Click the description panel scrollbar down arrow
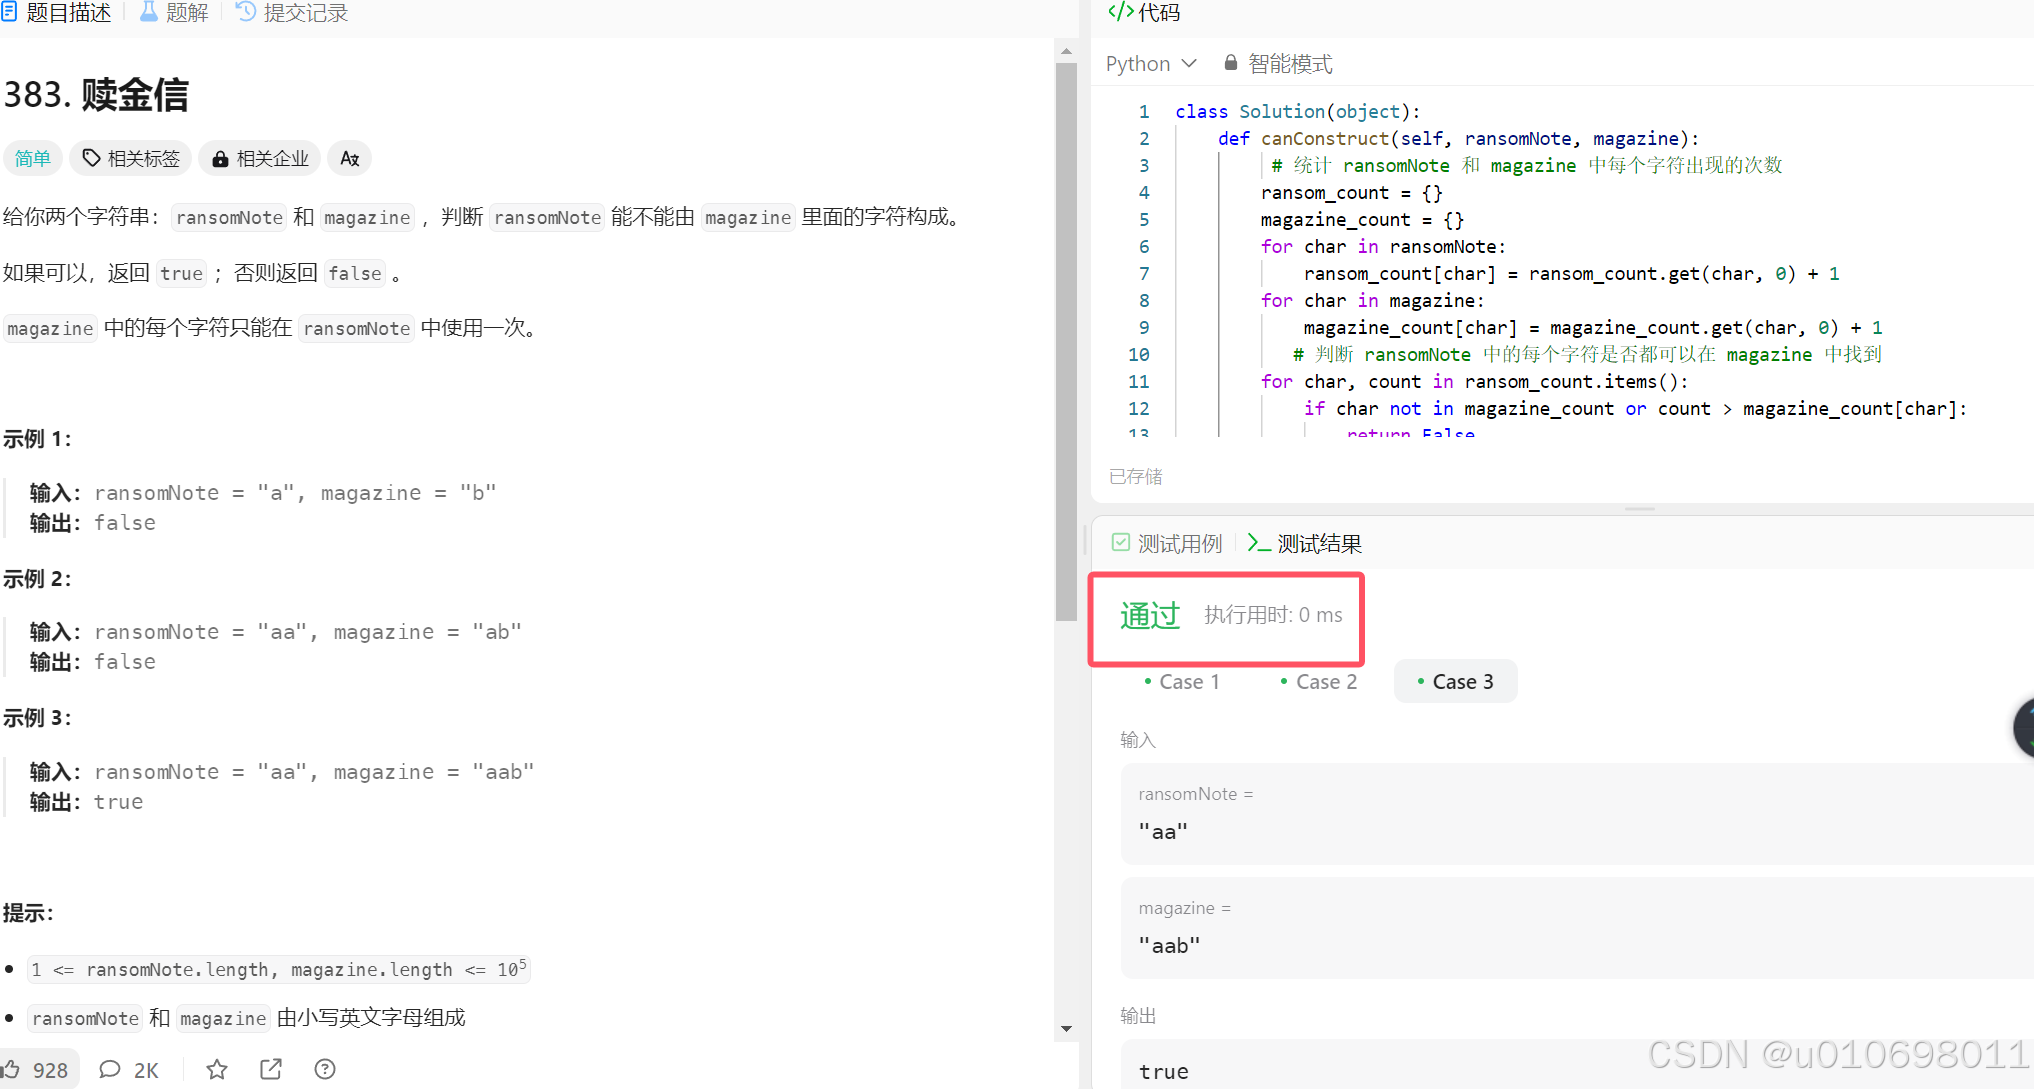The image size is (2034, 1089). coord(1066,1028)
